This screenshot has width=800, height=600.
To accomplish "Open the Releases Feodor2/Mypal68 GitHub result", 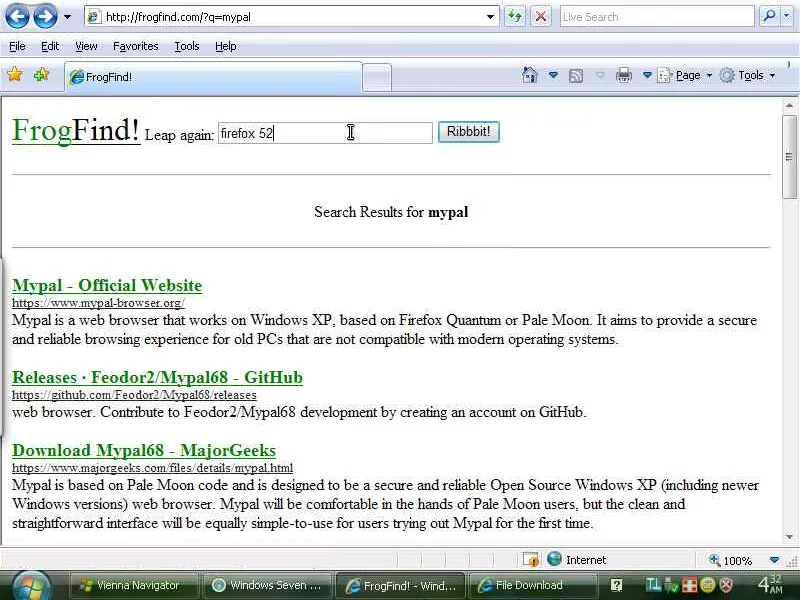I will pyautogui.click(x=157, y=377).
